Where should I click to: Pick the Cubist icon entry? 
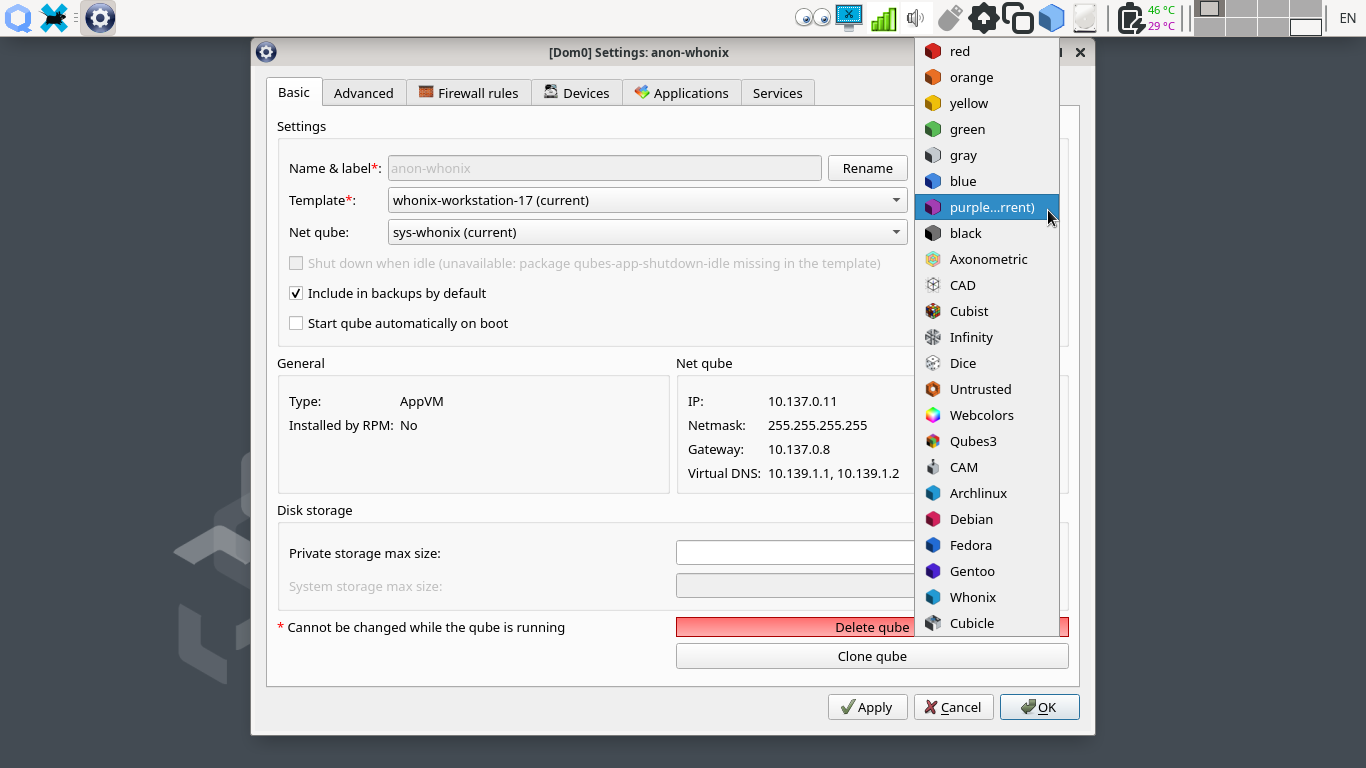pos(987,311)
